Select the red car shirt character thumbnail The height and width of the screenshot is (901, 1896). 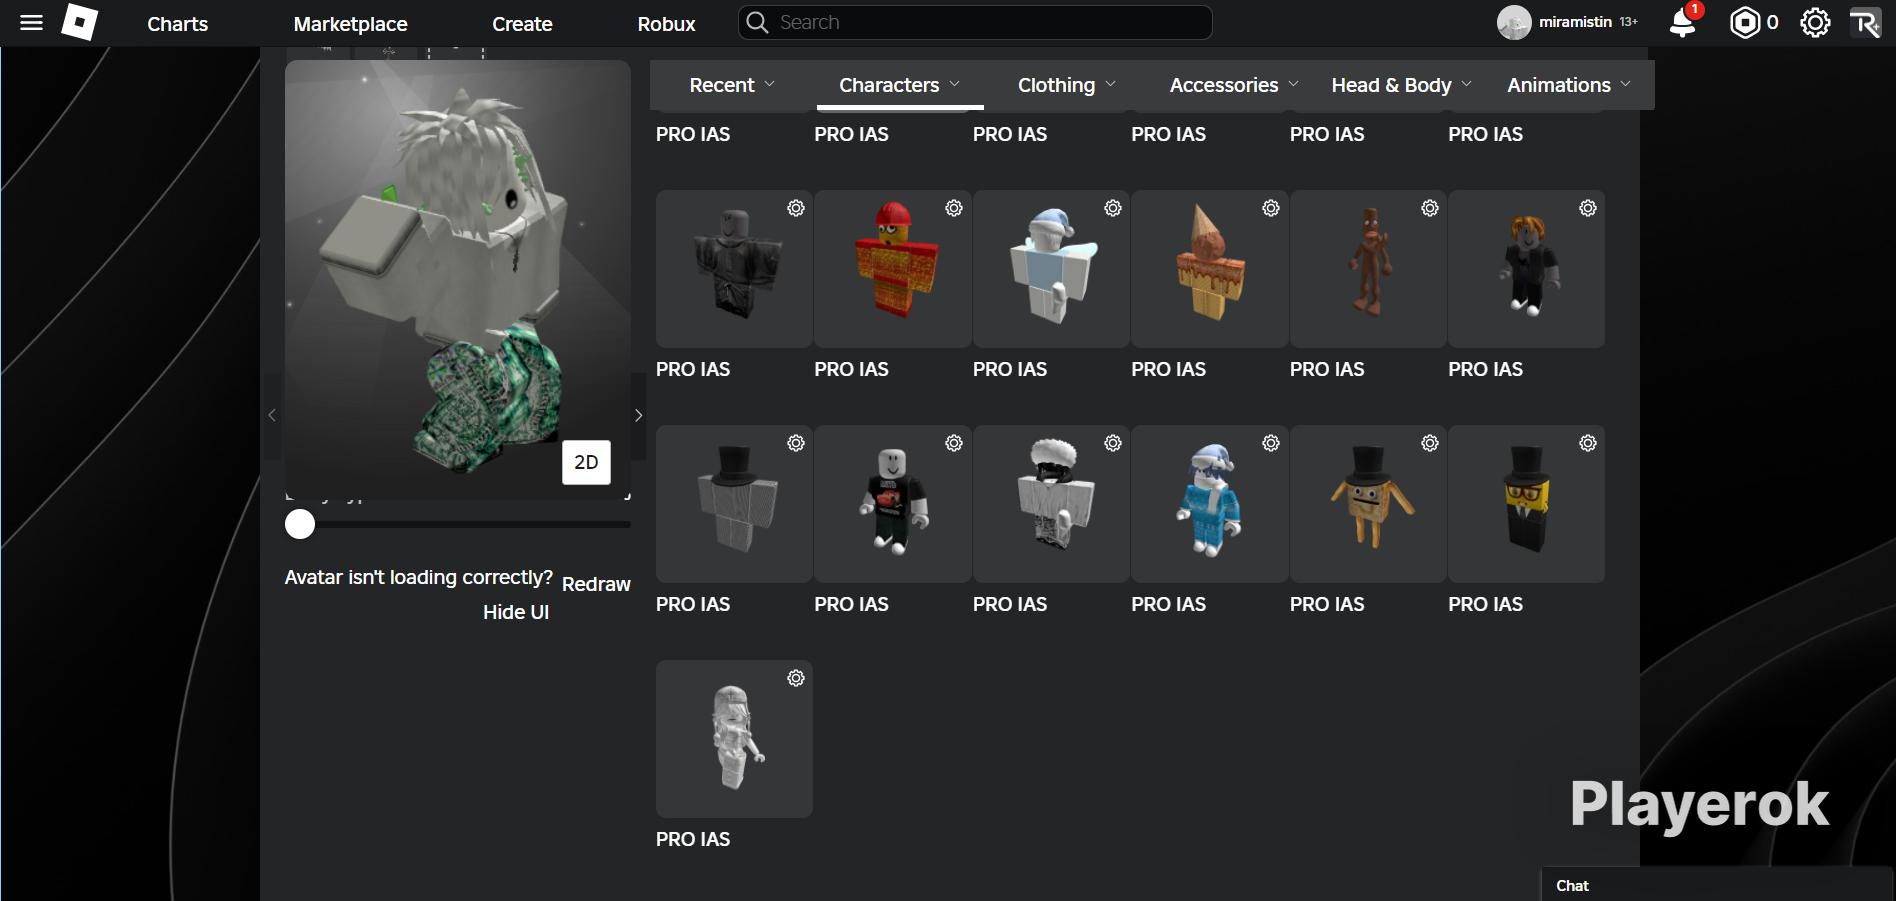893,504
